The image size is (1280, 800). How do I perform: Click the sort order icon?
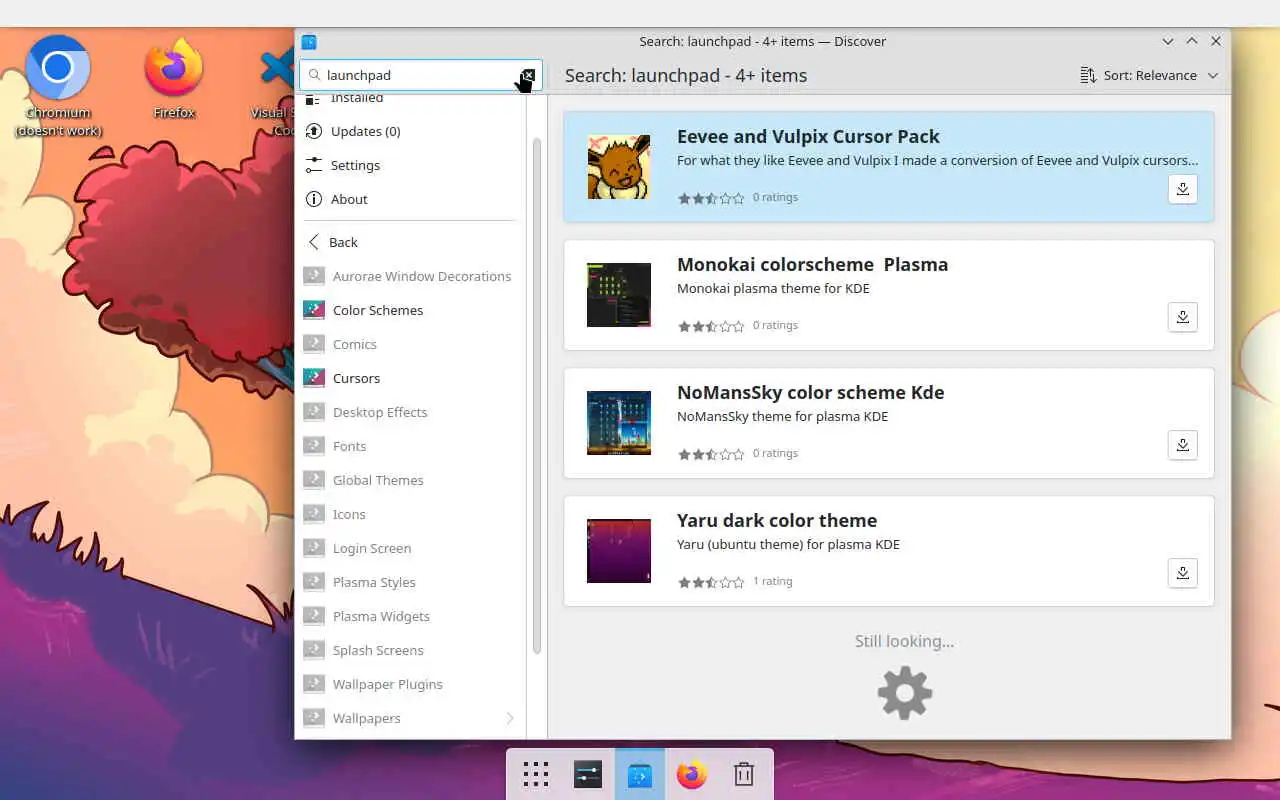1088,75
